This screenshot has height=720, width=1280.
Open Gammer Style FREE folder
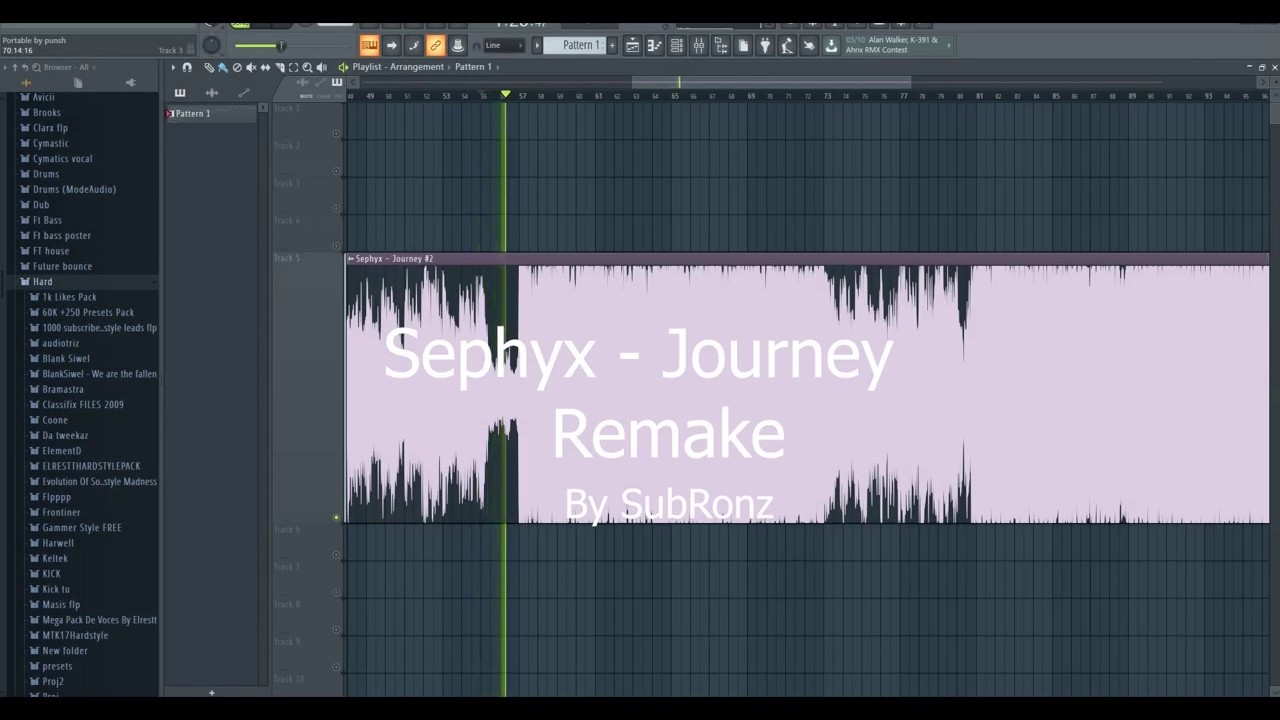(76, 528)
